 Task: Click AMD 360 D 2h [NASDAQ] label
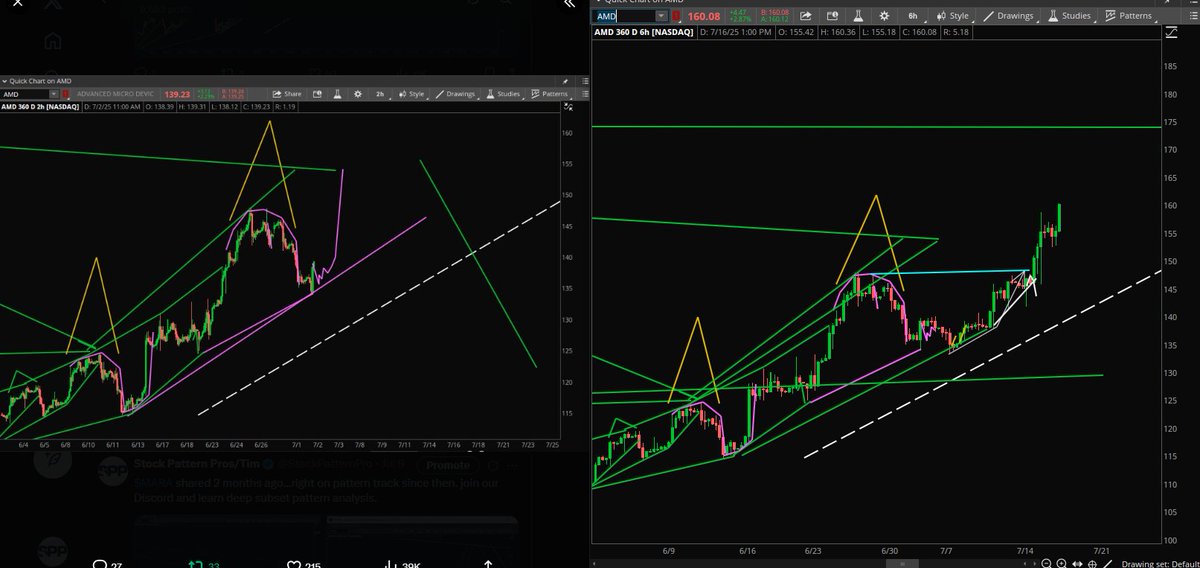[39, 106]
